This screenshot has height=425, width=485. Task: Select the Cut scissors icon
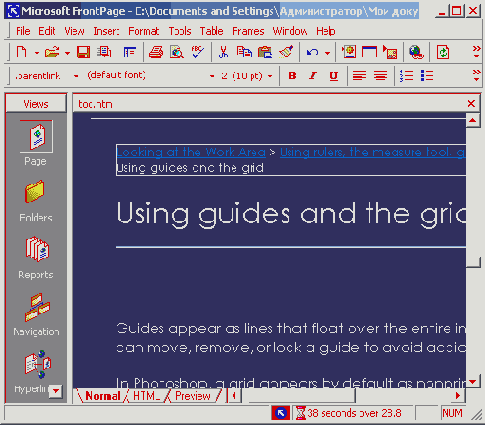coord(223,52)
